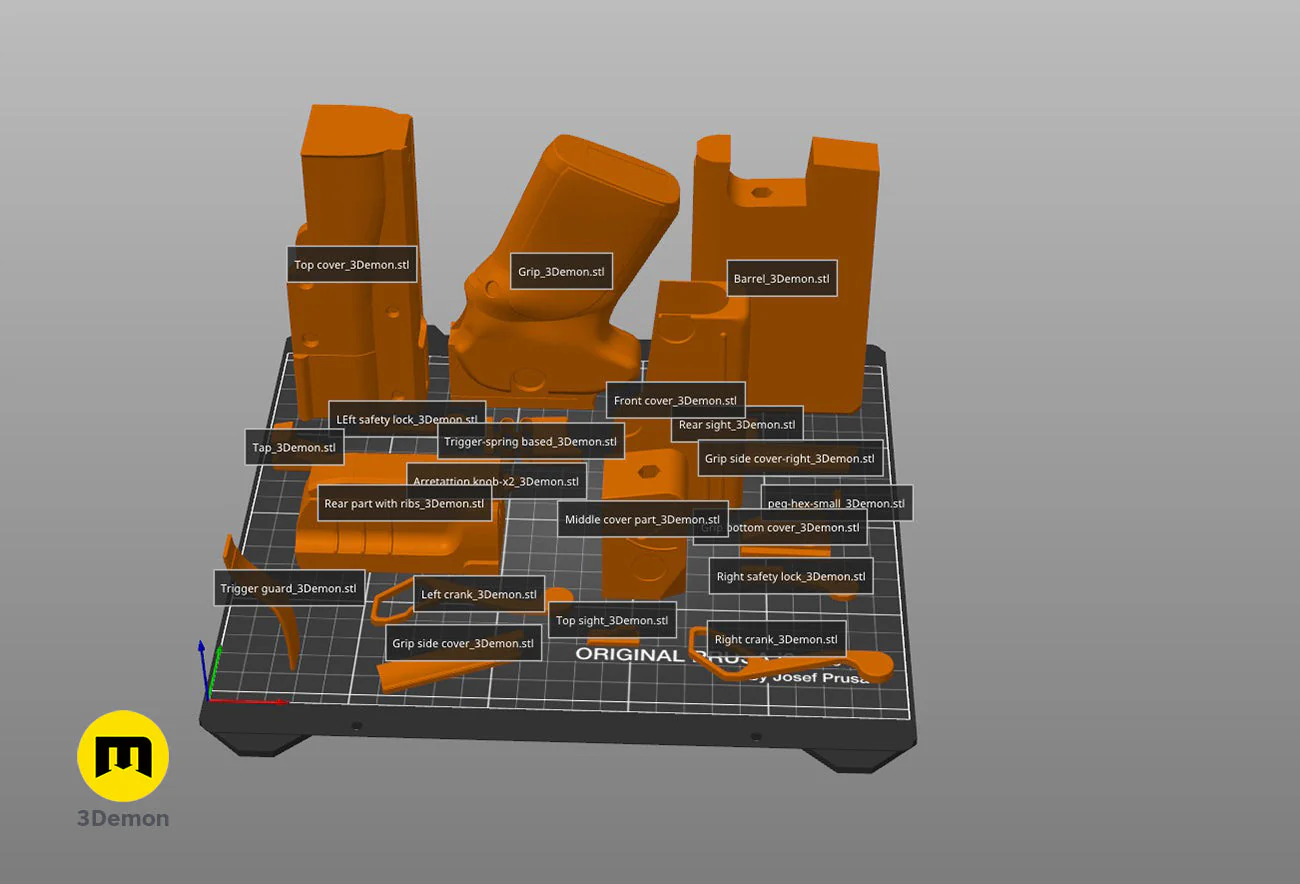Click the yellow 3Demon logo icon

tap(123, 756)
